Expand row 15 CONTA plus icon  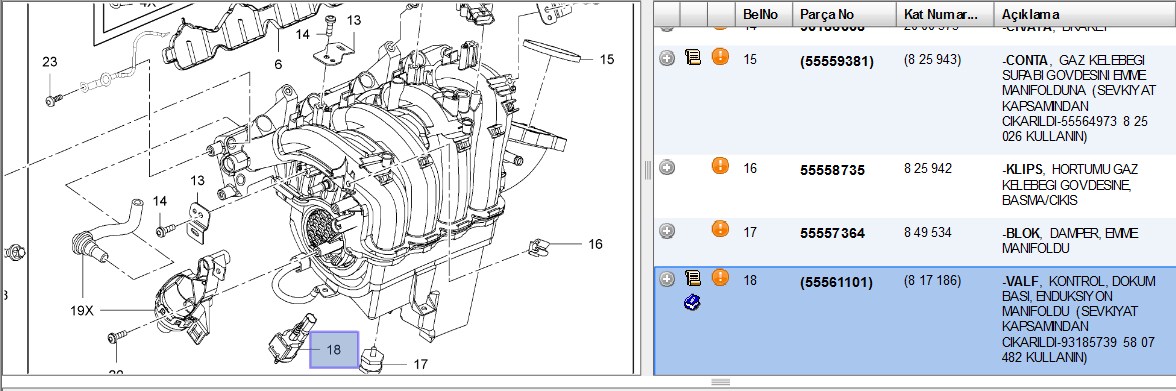(667, 58)
